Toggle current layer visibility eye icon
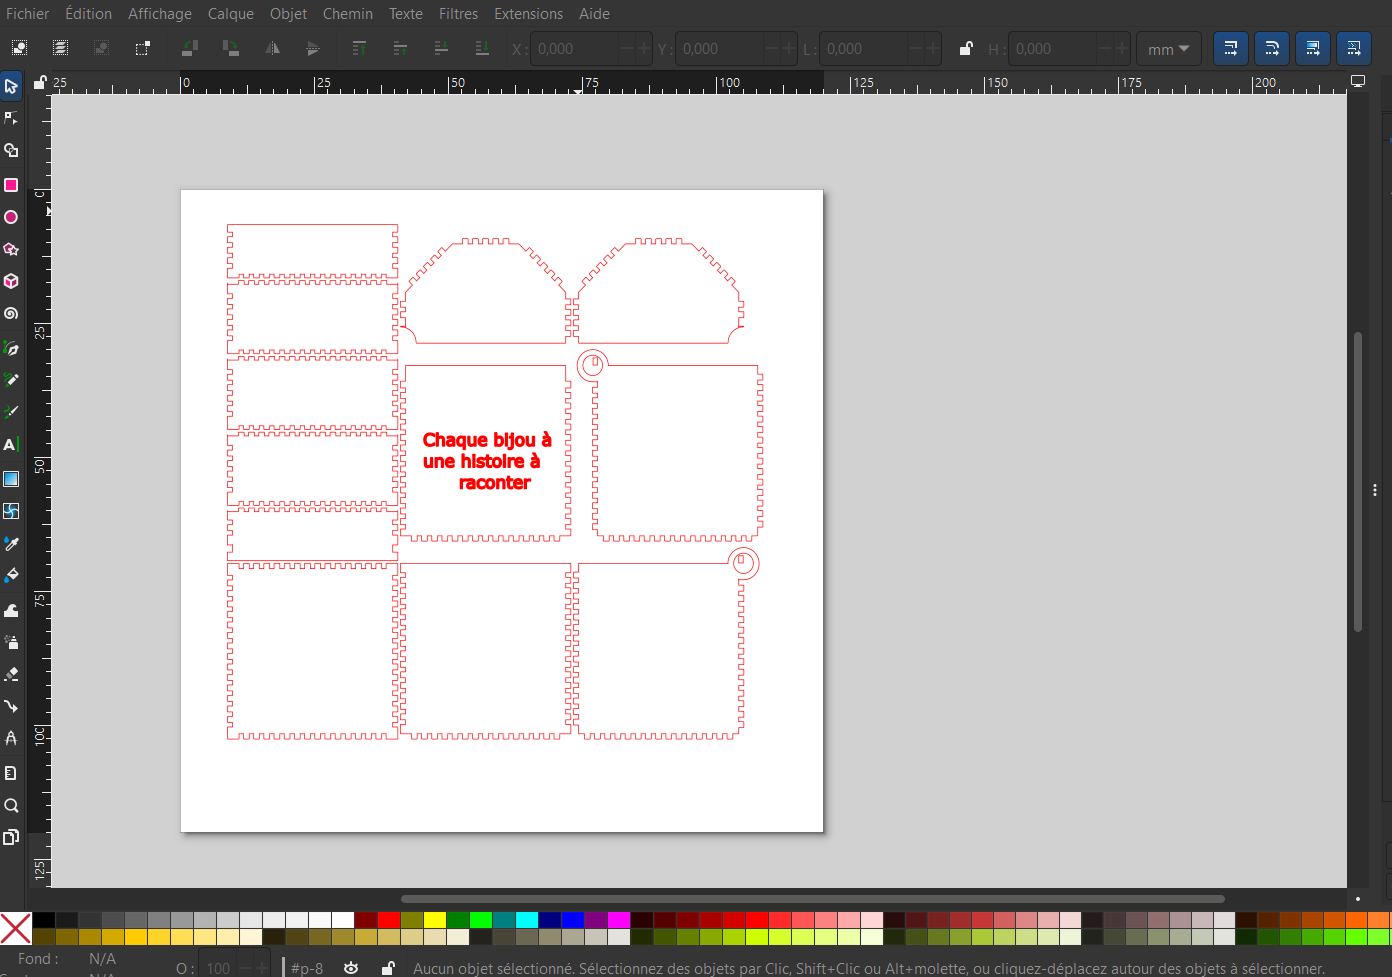 pos(351,967)
